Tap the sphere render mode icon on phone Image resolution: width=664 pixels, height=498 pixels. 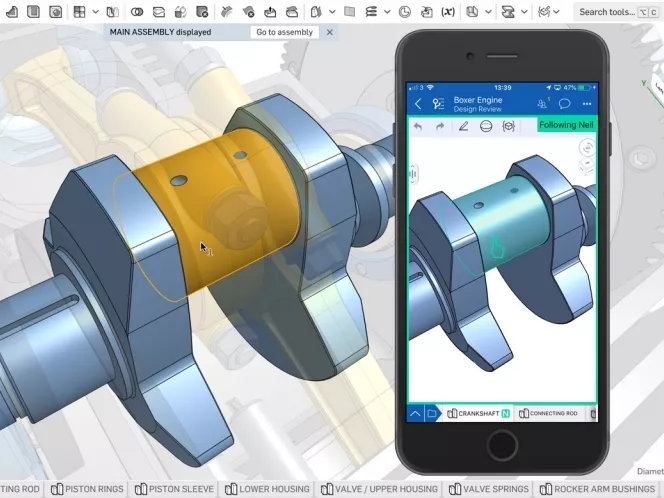tap(486, 126)
